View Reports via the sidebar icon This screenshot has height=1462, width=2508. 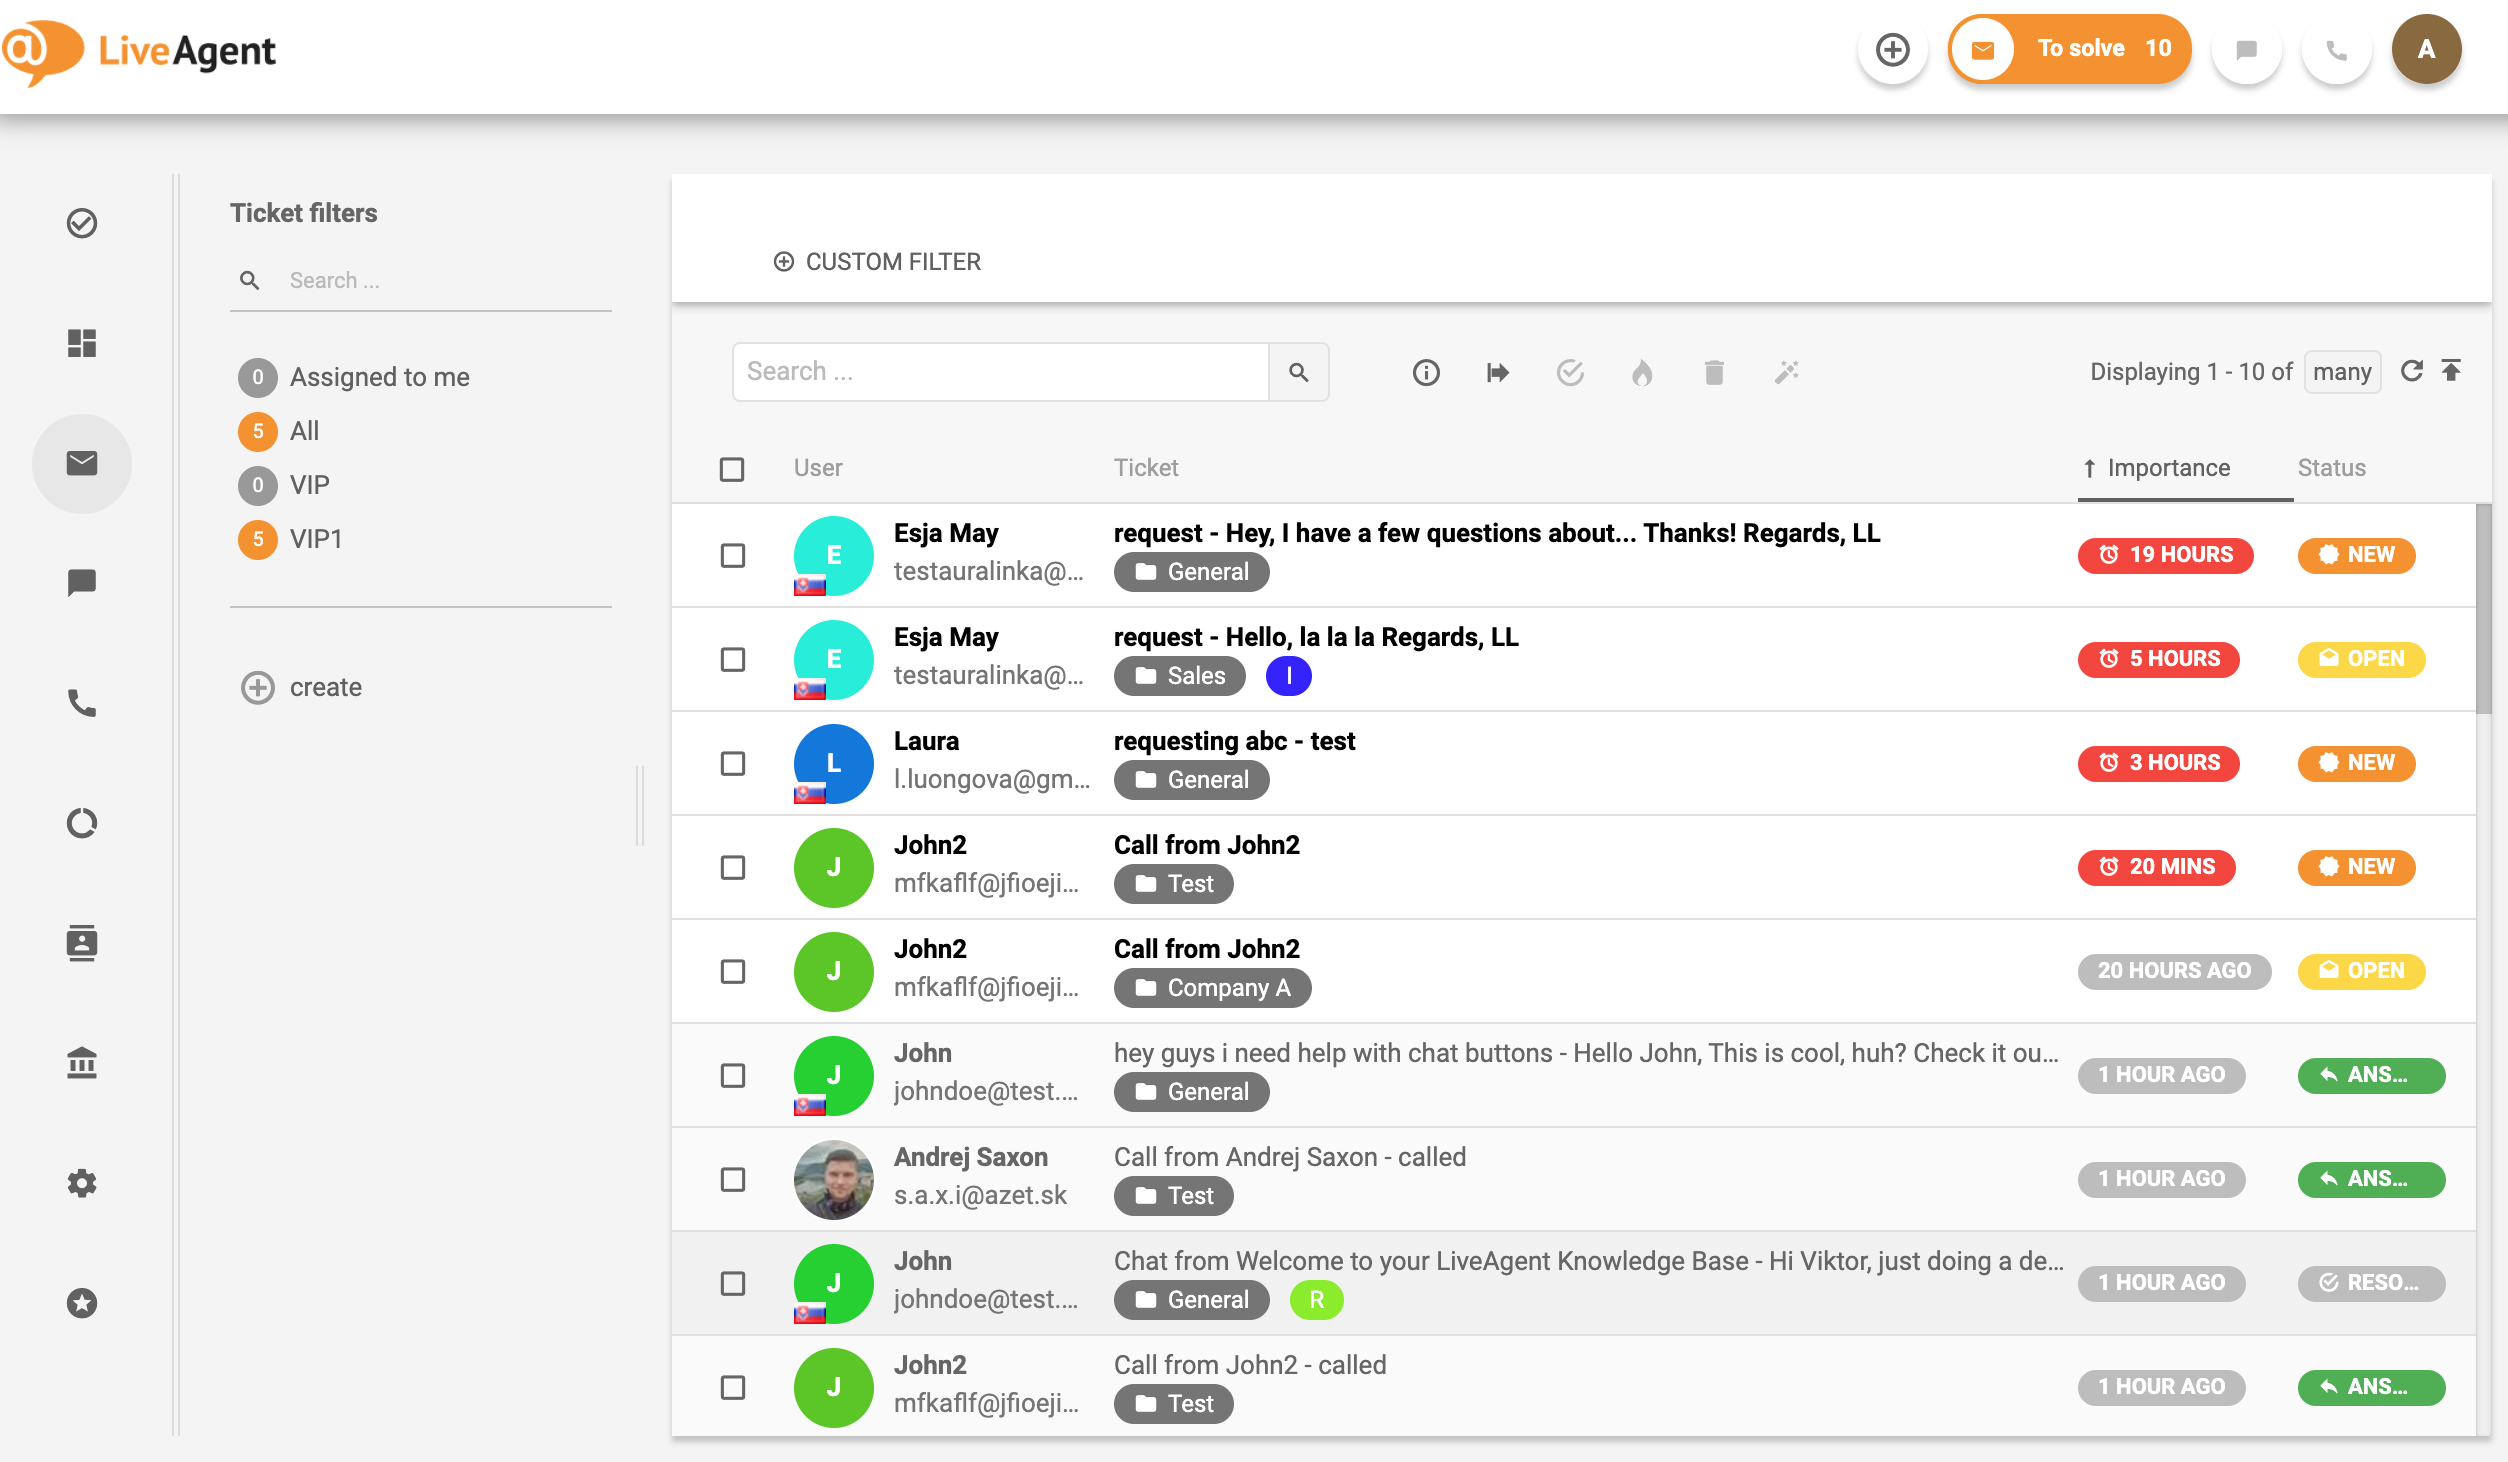[x=82, y=822]
